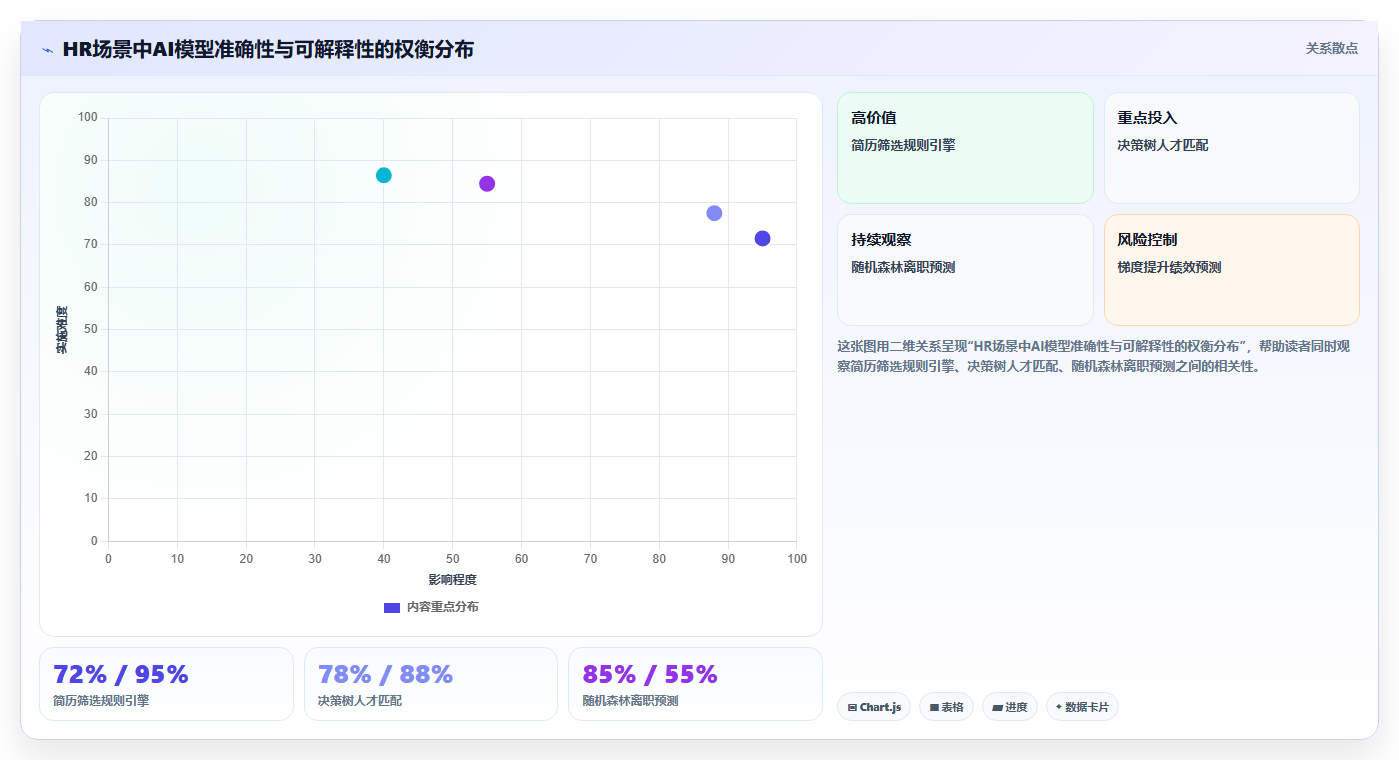The image size is (1399, 760).
Task: Click 随机森林离职预测 label under 85% / 55%
Action: [630, 701]
